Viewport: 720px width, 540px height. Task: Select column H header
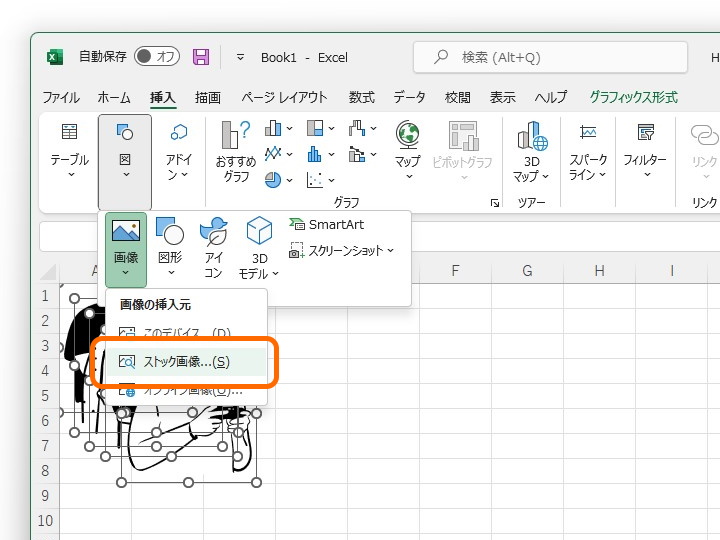599,271
